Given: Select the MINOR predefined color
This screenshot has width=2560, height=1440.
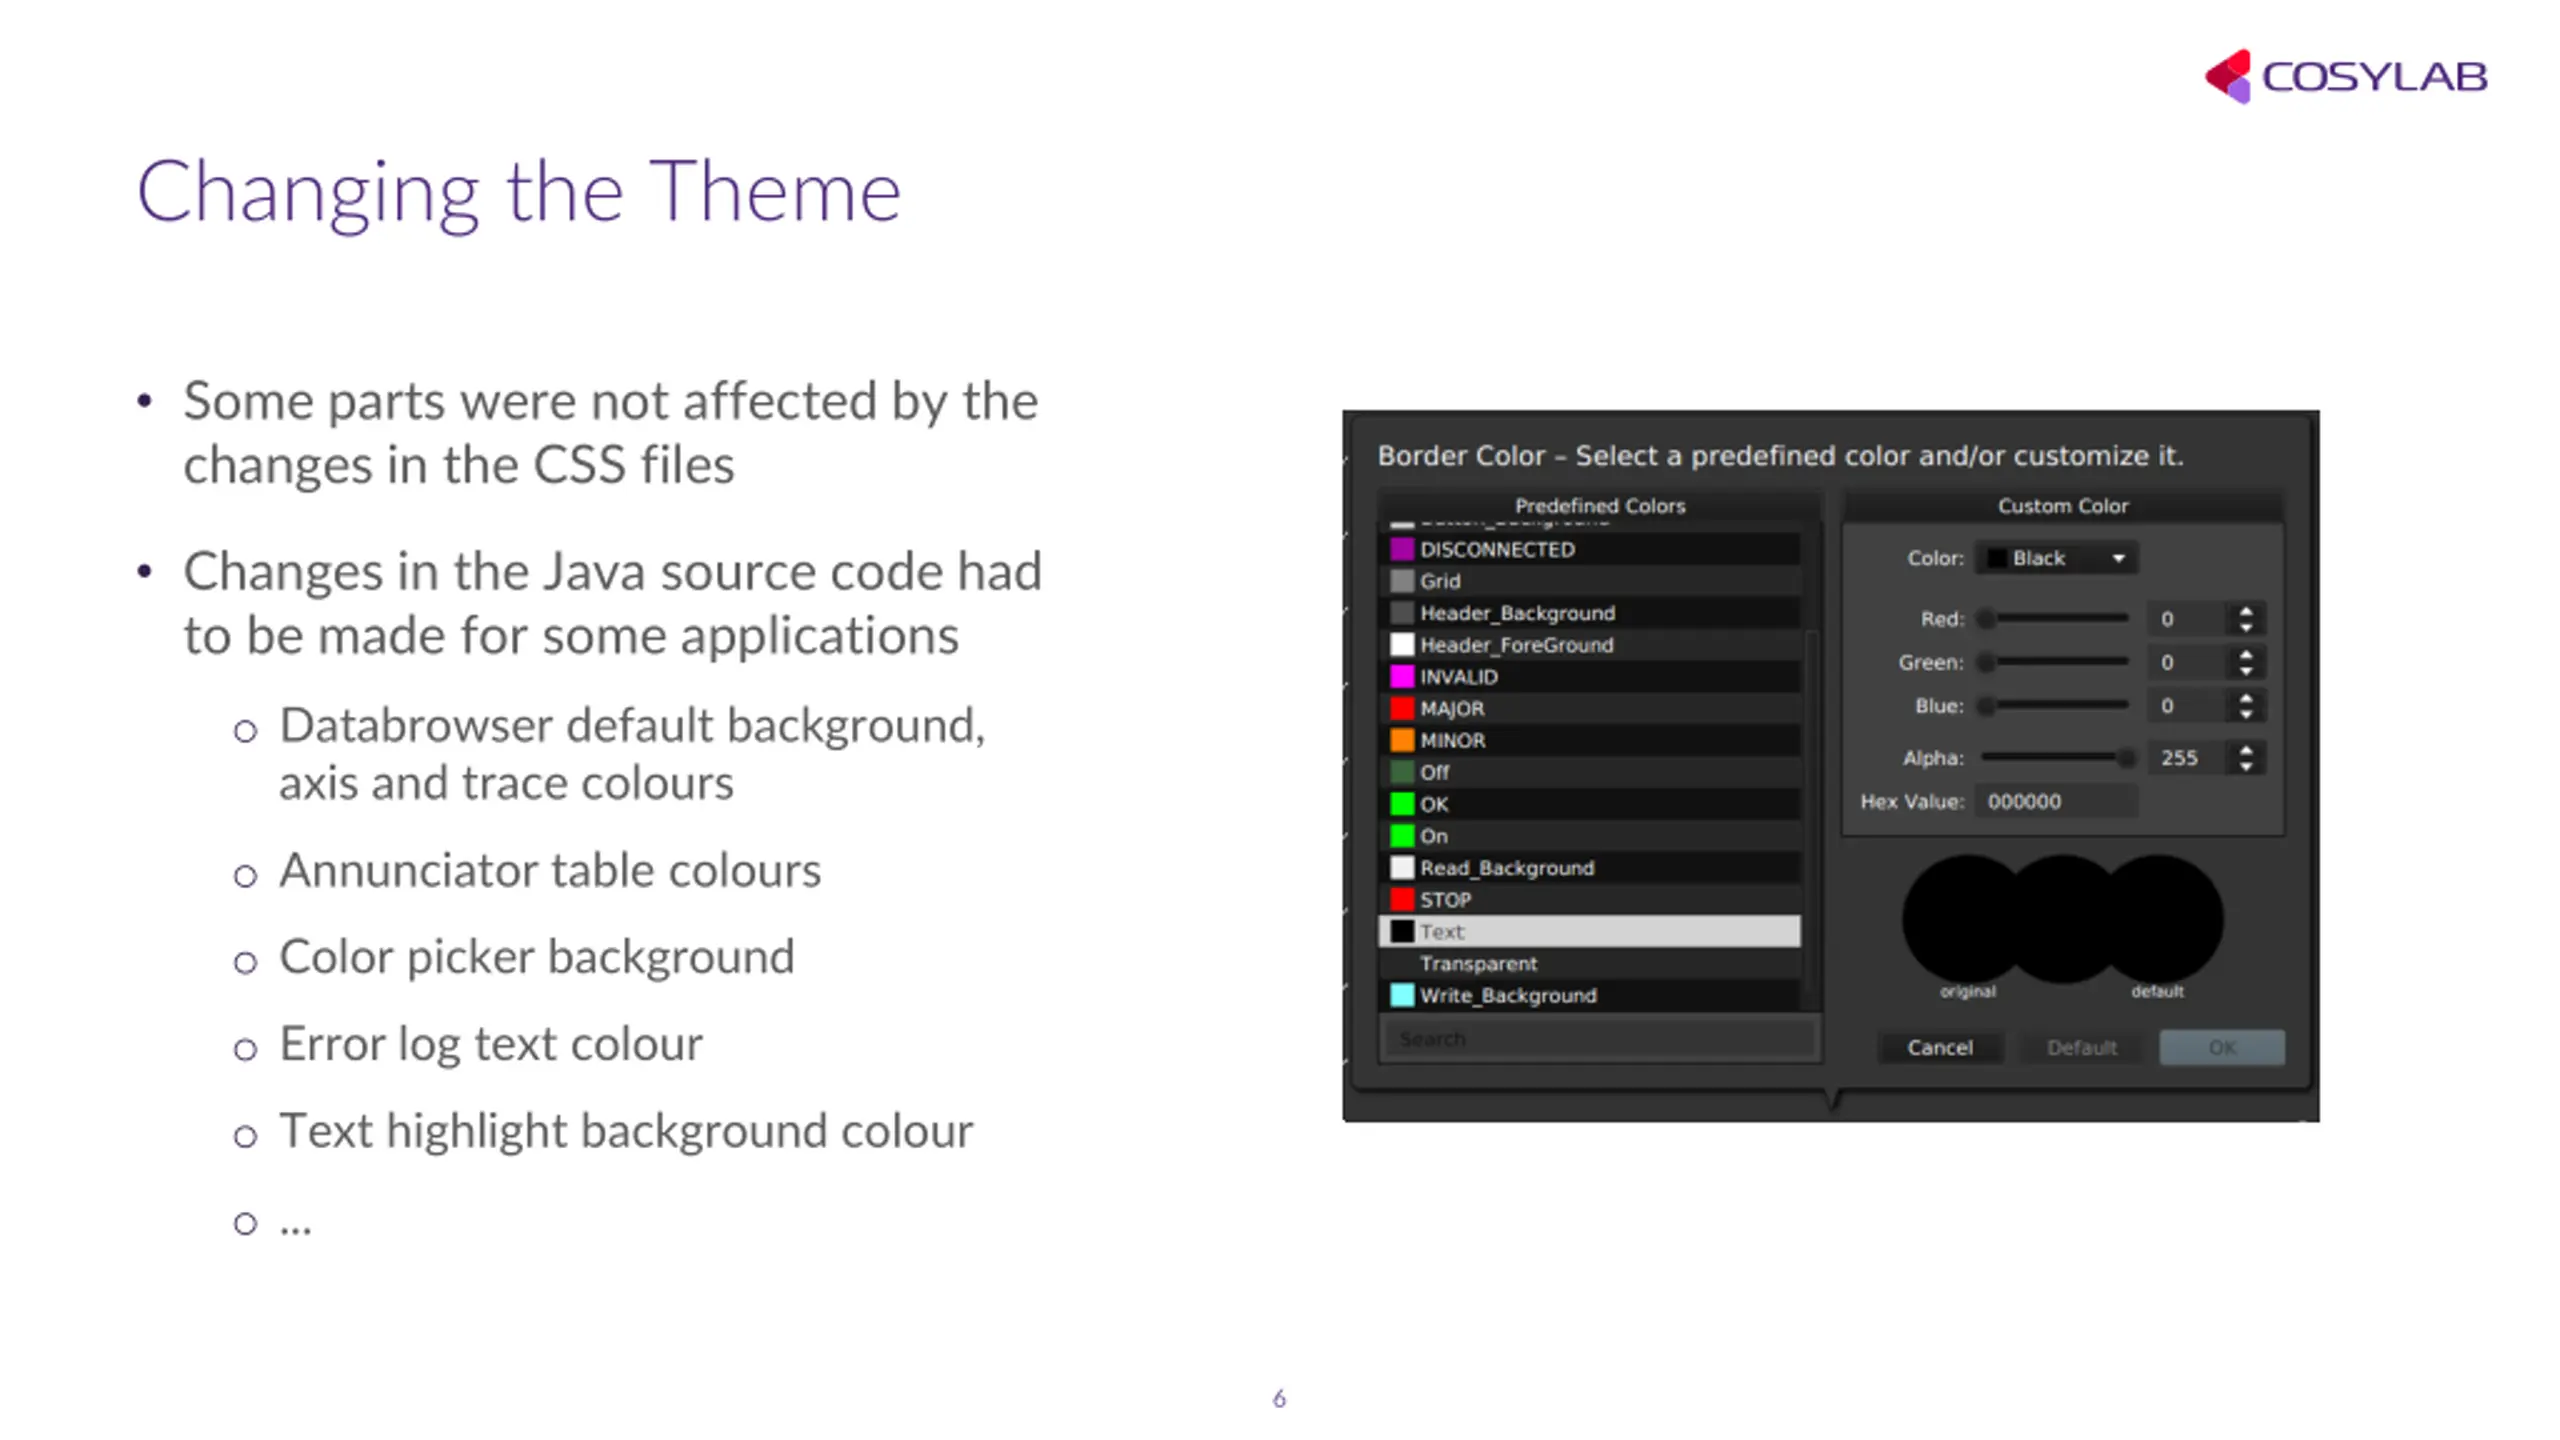Looking at the screenshot, I should coord(1590,740).
